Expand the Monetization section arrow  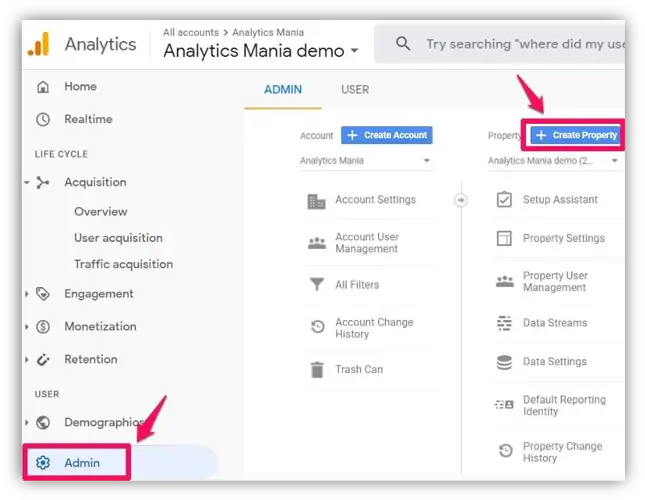[27, 327]
